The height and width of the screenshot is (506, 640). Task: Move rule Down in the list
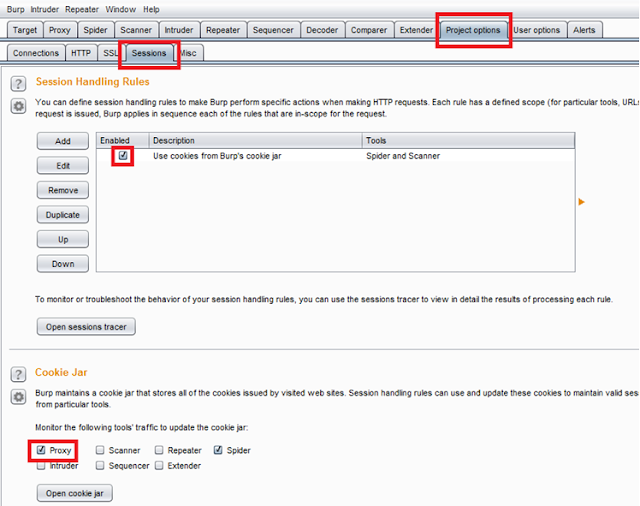tap(63, 264)
